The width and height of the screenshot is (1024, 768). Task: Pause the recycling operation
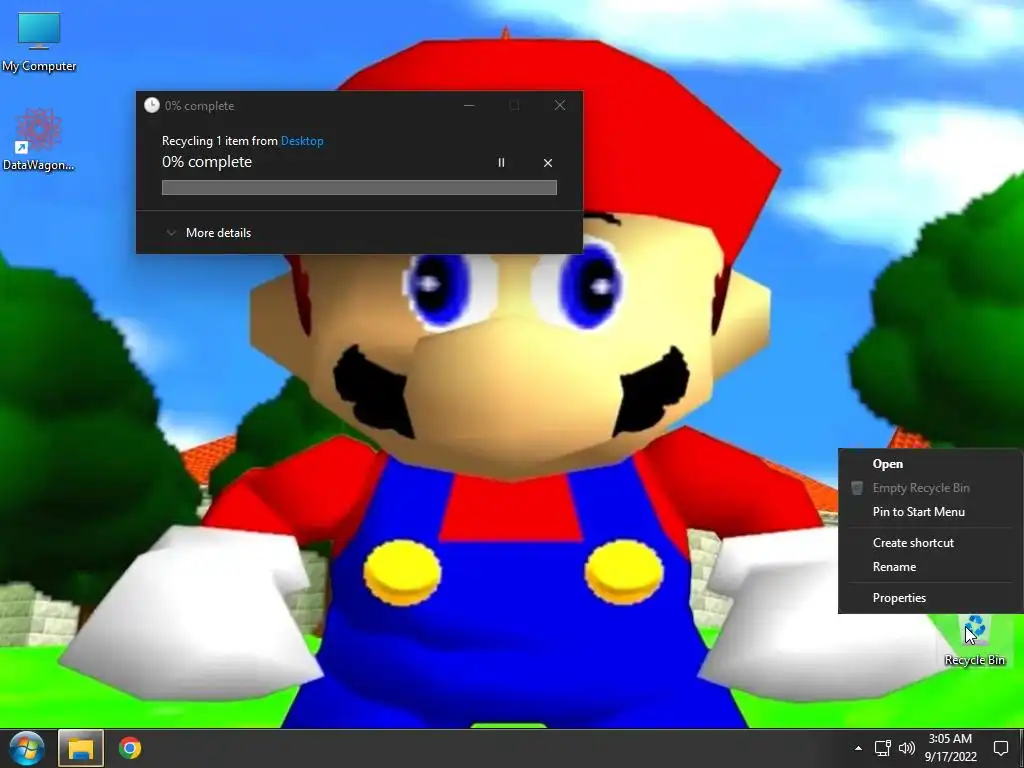(502, 163)
